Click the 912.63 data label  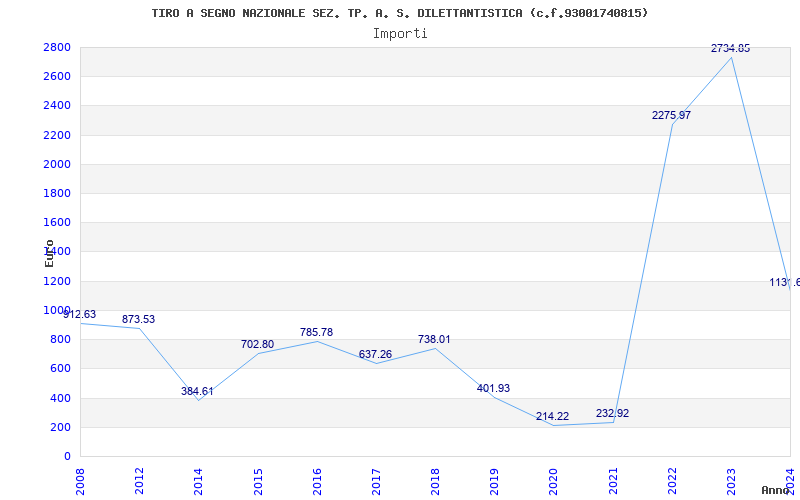79,314
